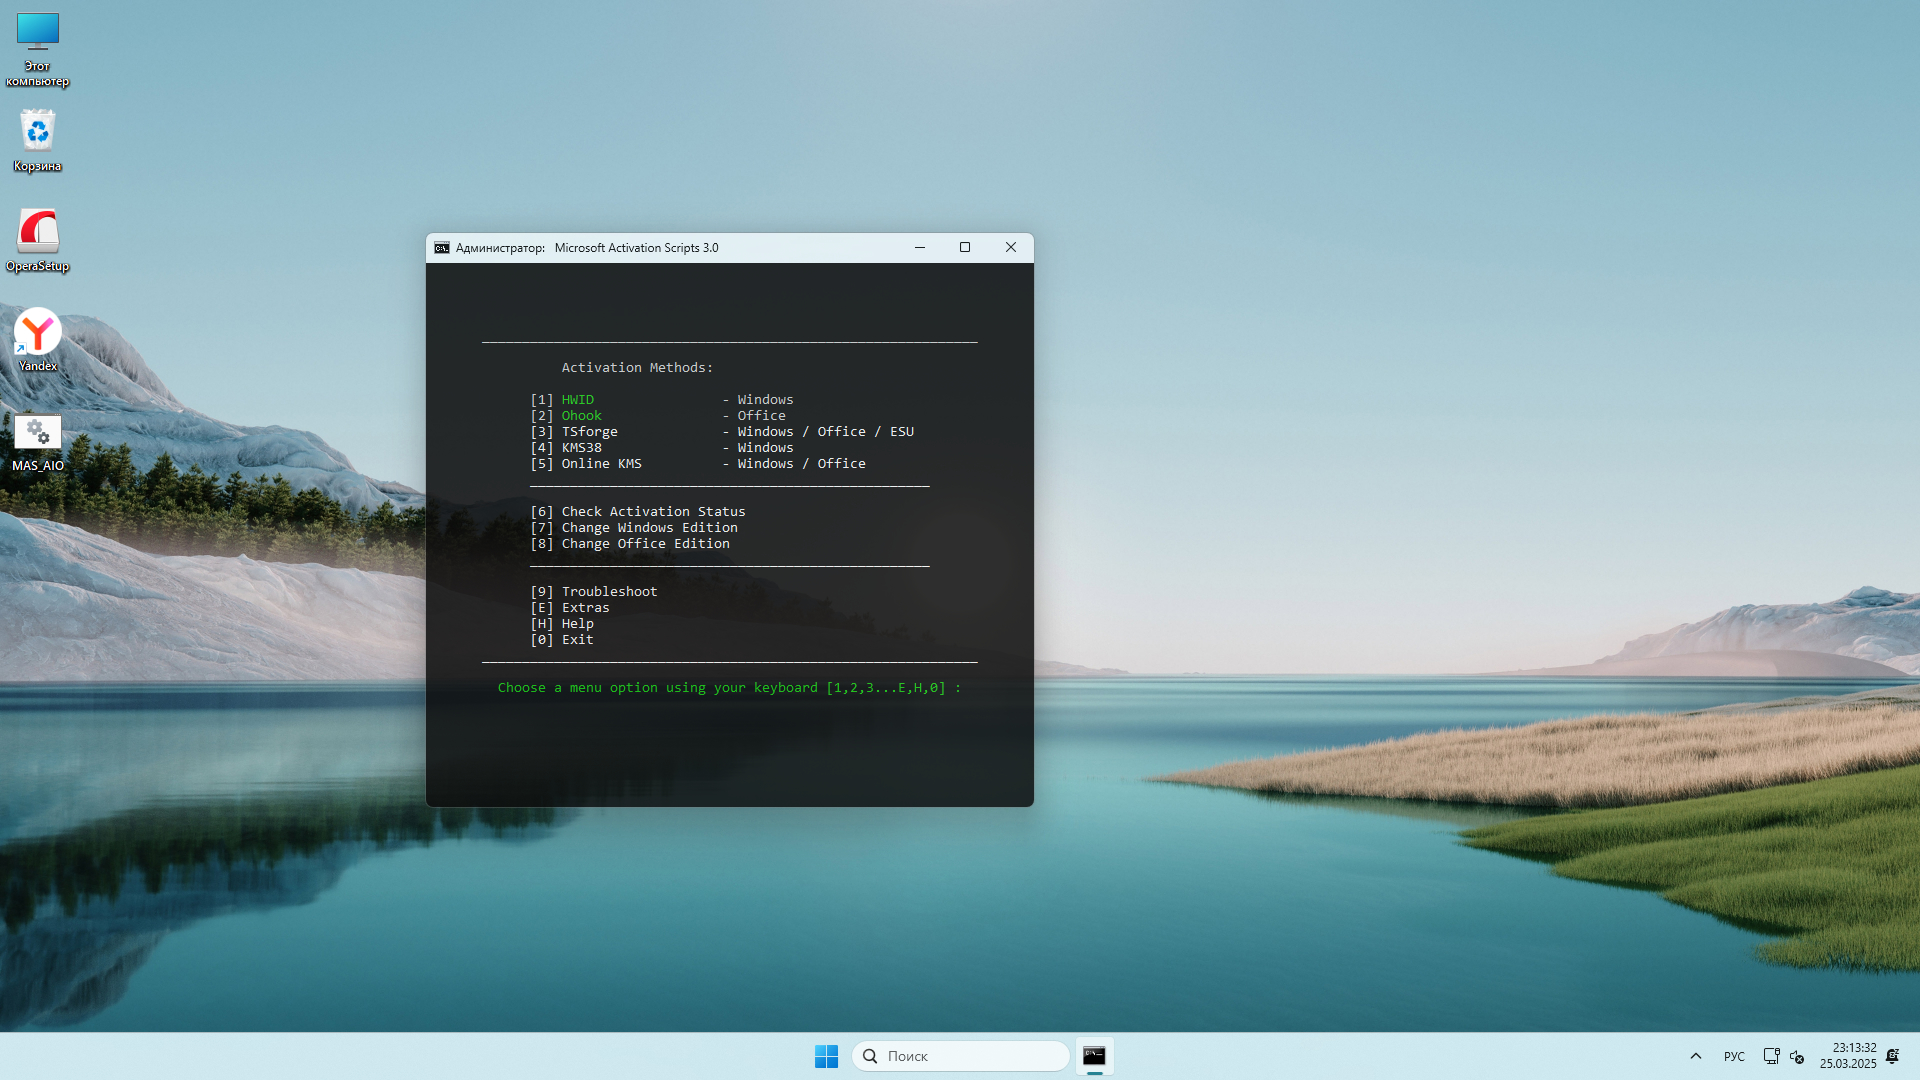
Task: Minimize the Activation Scripts console window
Action: (x=920, y=248)
